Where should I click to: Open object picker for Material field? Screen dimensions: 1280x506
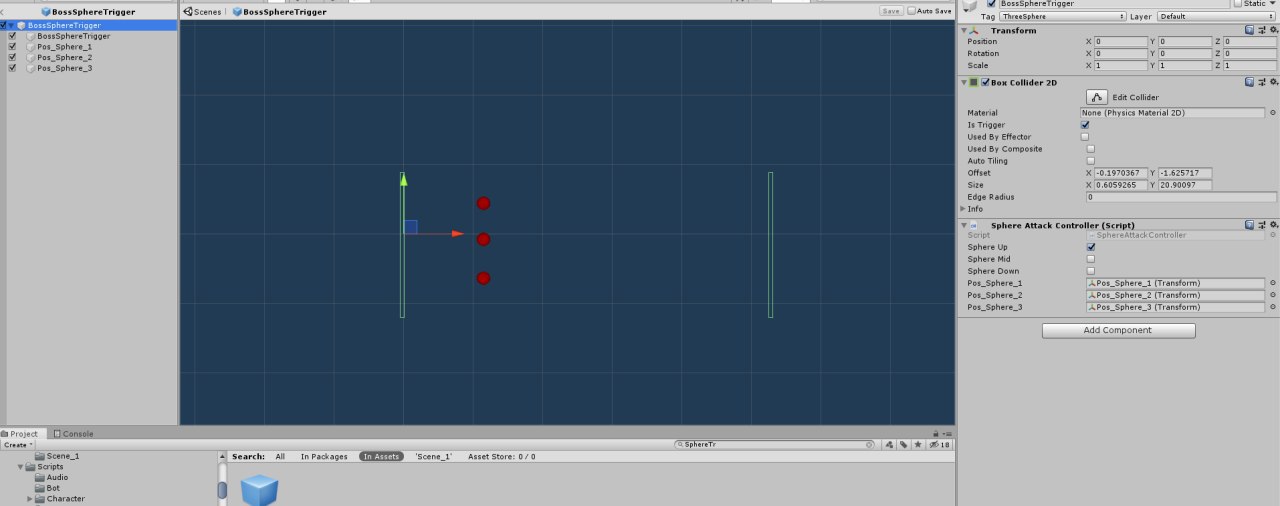pyautogui.click(x=1273, y=113)
